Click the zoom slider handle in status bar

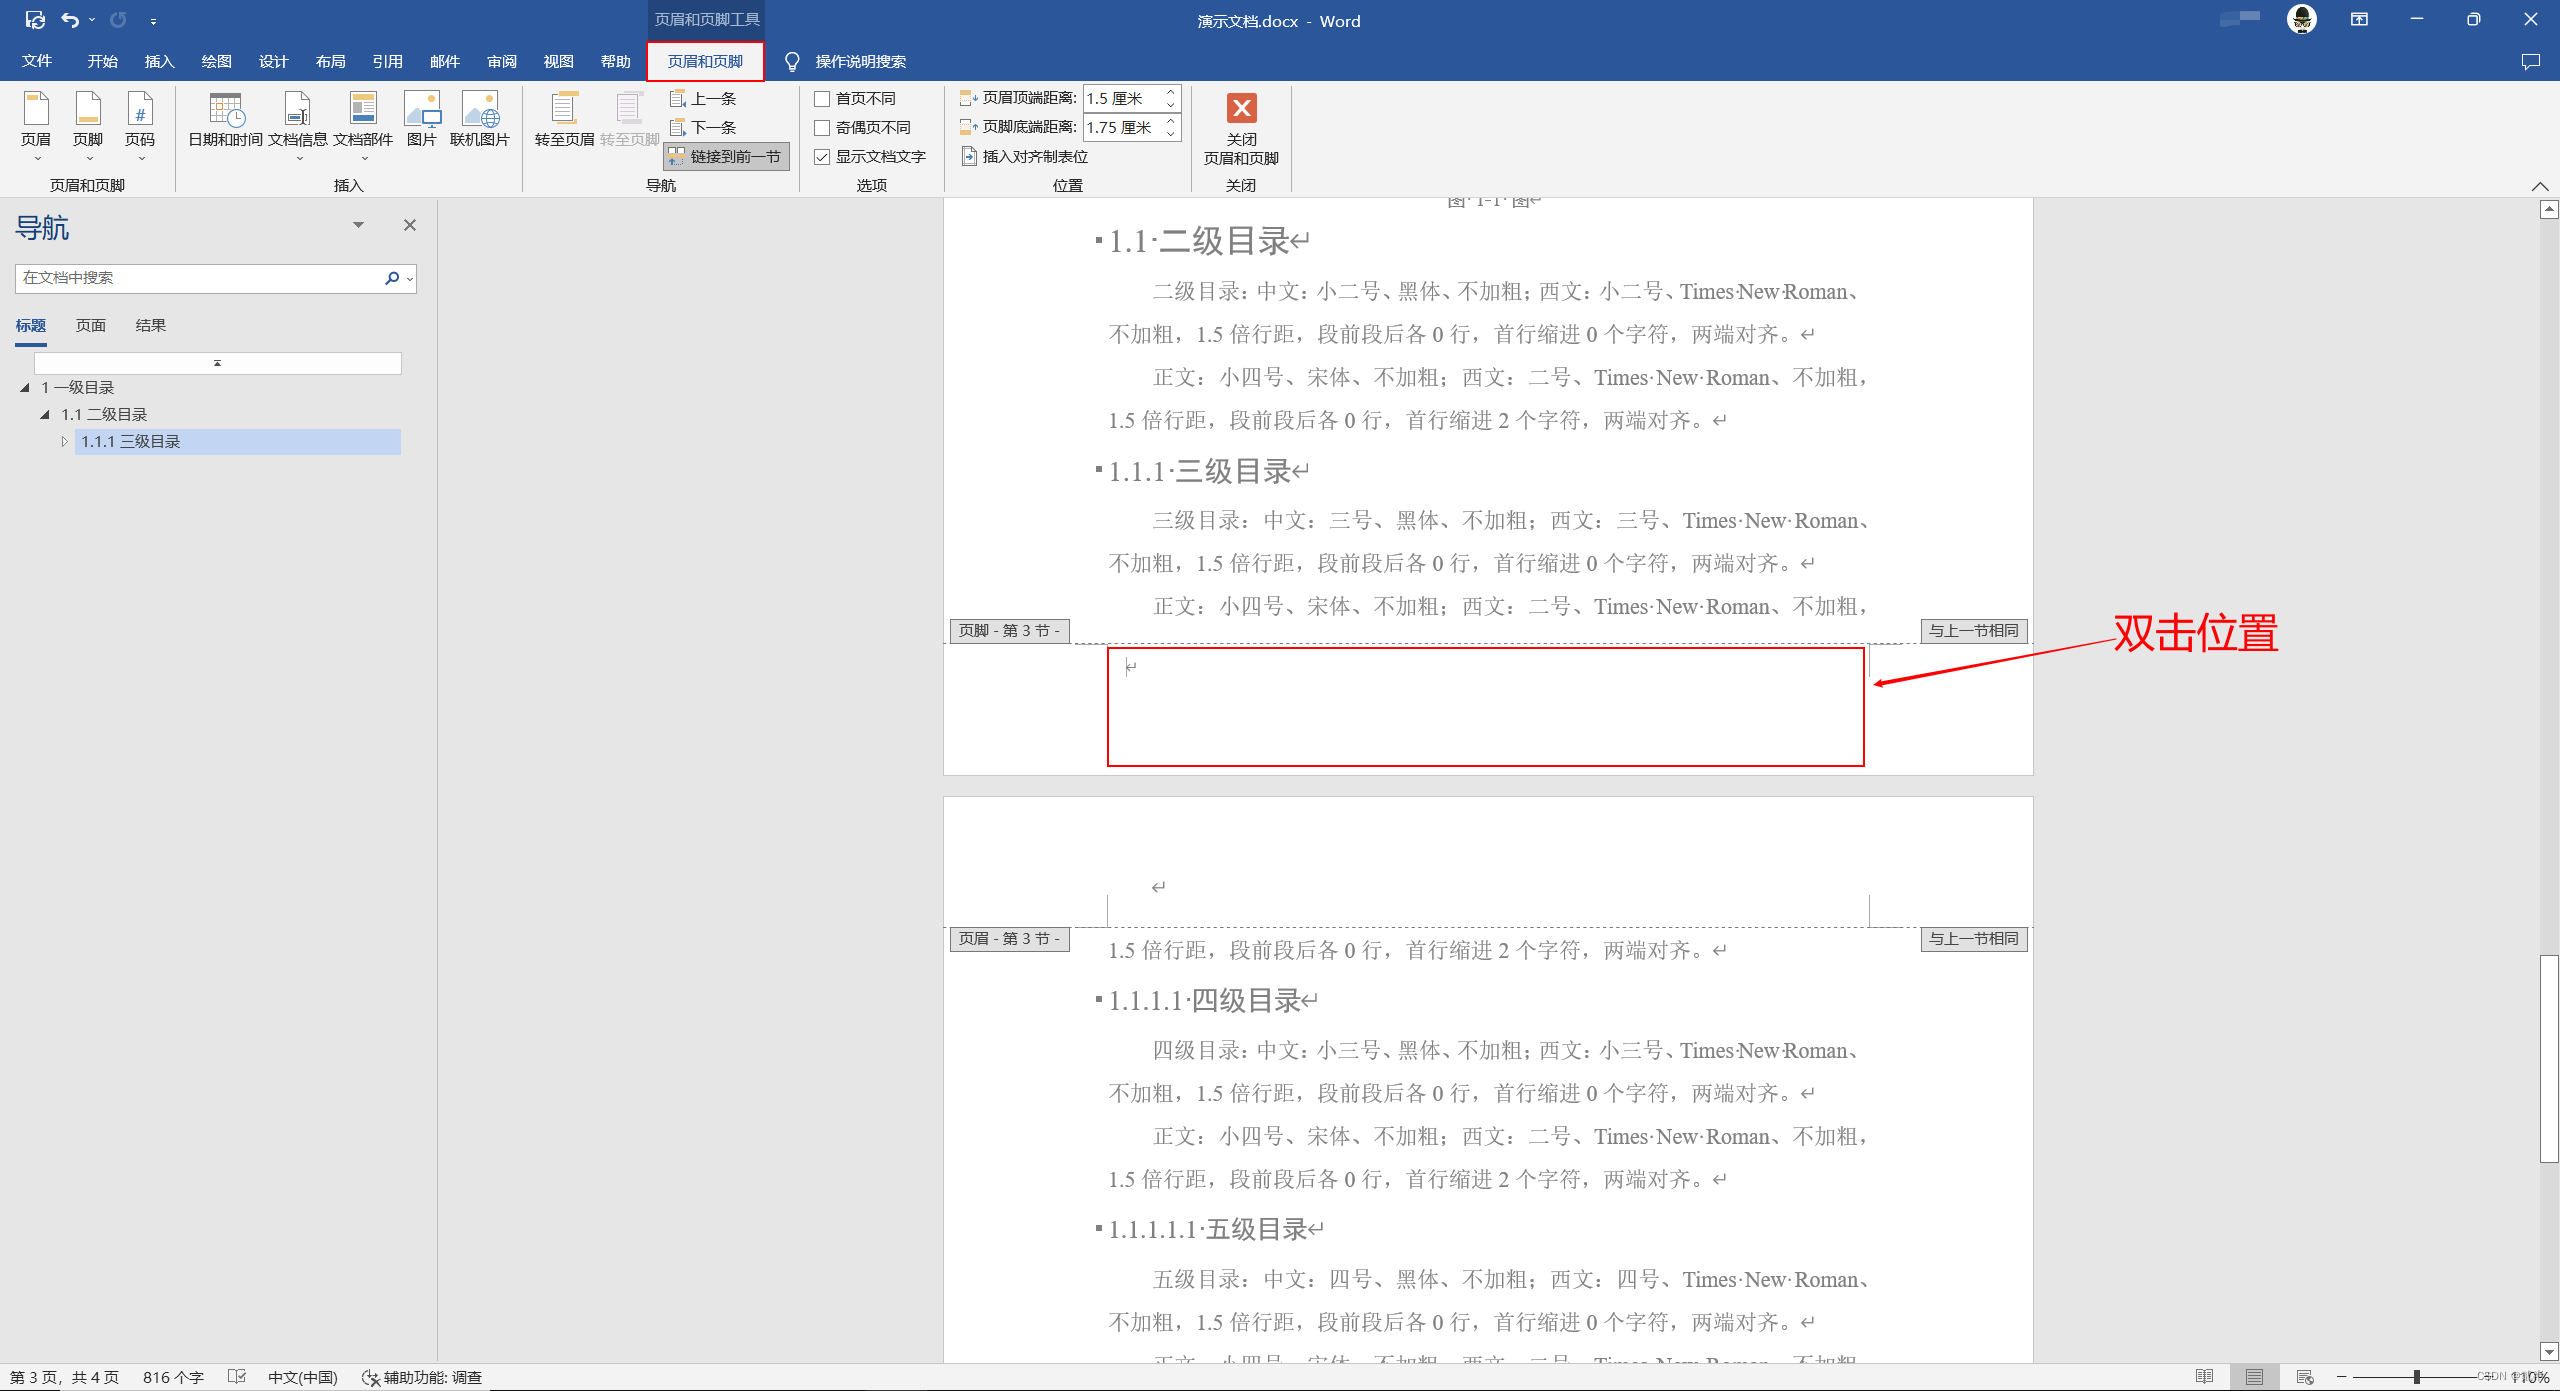click(x=2416, y=1377)
